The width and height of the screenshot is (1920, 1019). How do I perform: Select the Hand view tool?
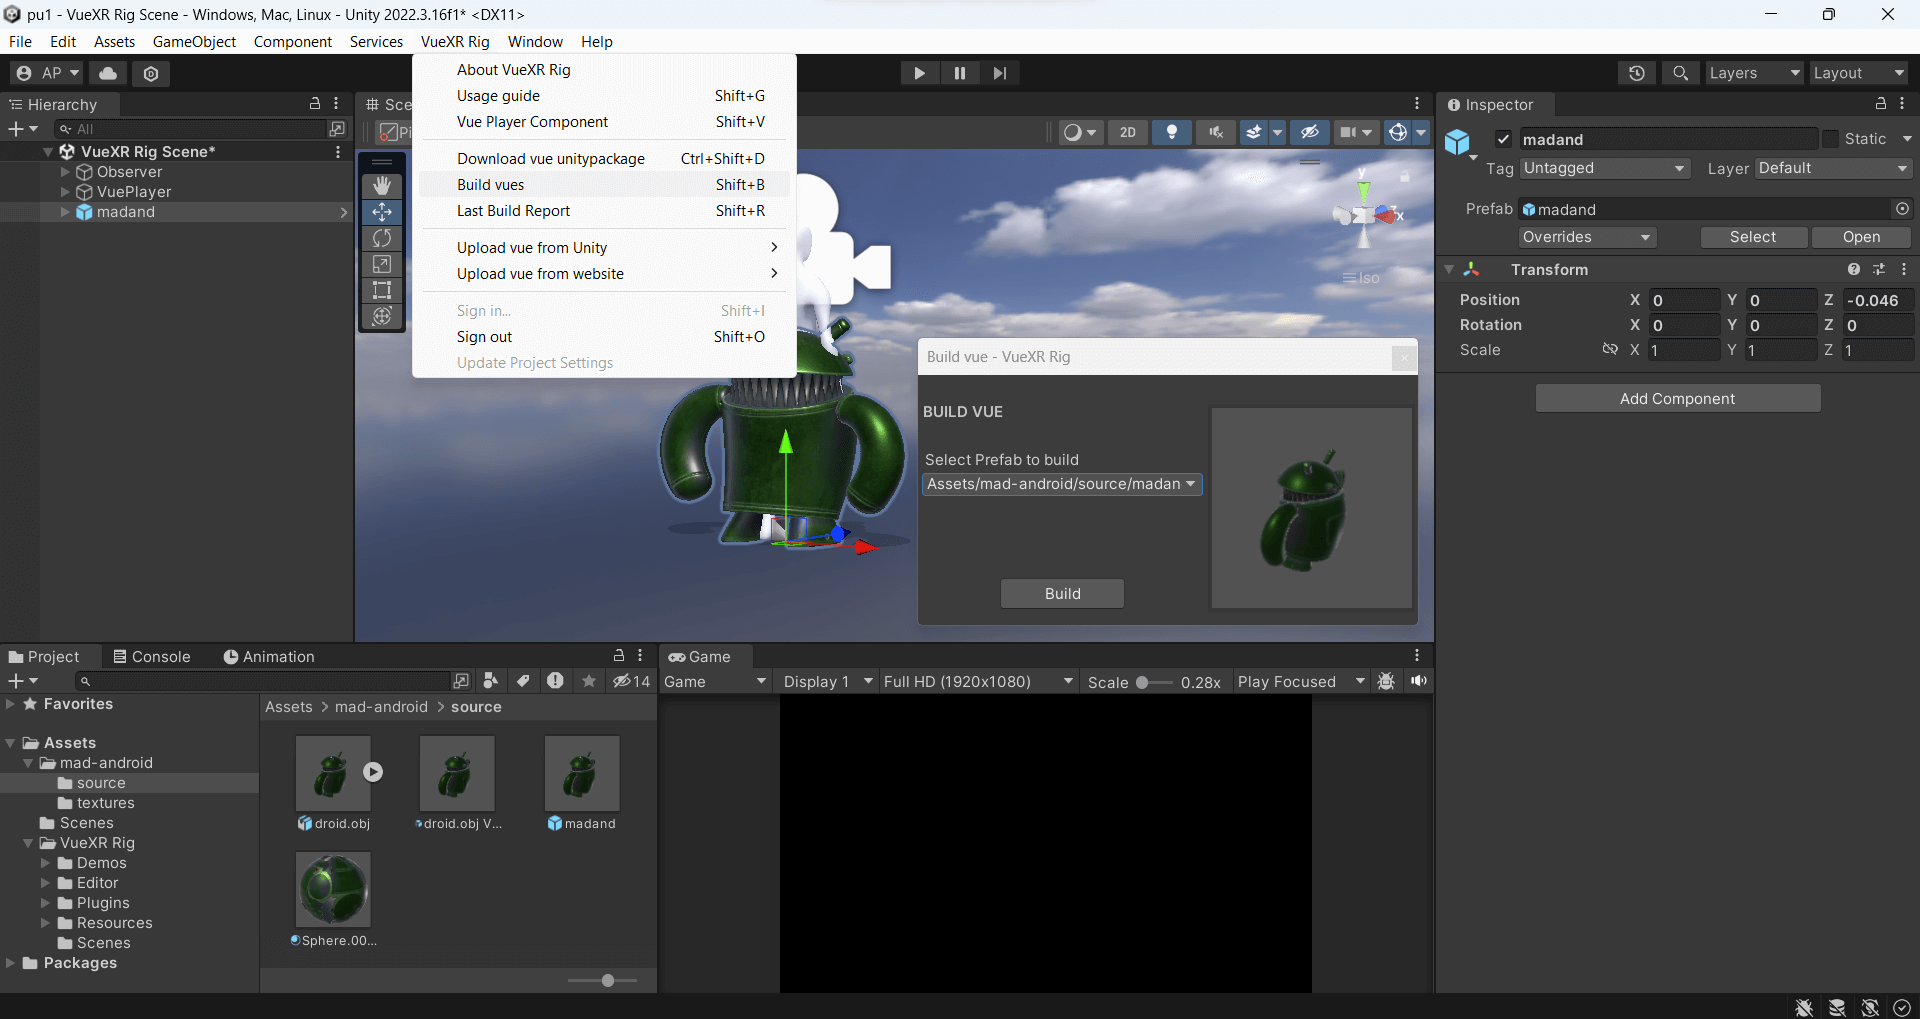click(382, 186)
